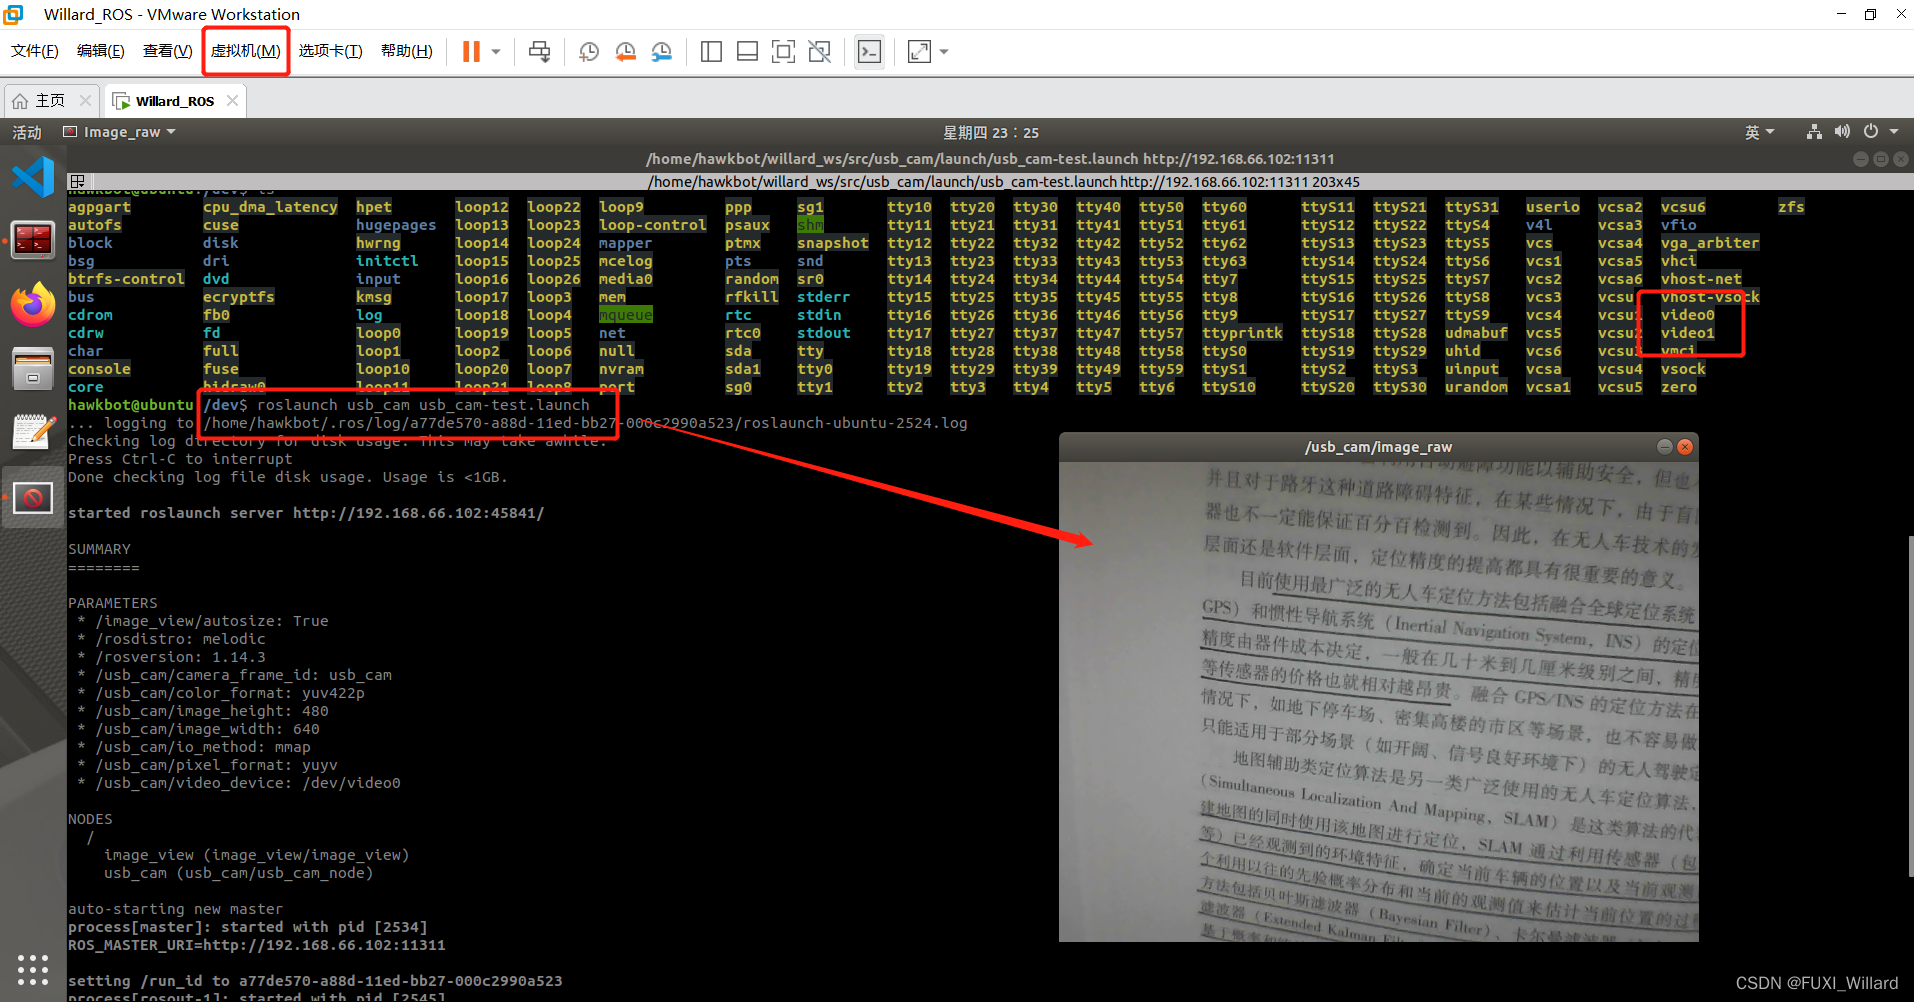Viewport: 1914px width, 1002px height.
Task: Launch Visual Studio Code from the dock
Action: coord(33,177)
